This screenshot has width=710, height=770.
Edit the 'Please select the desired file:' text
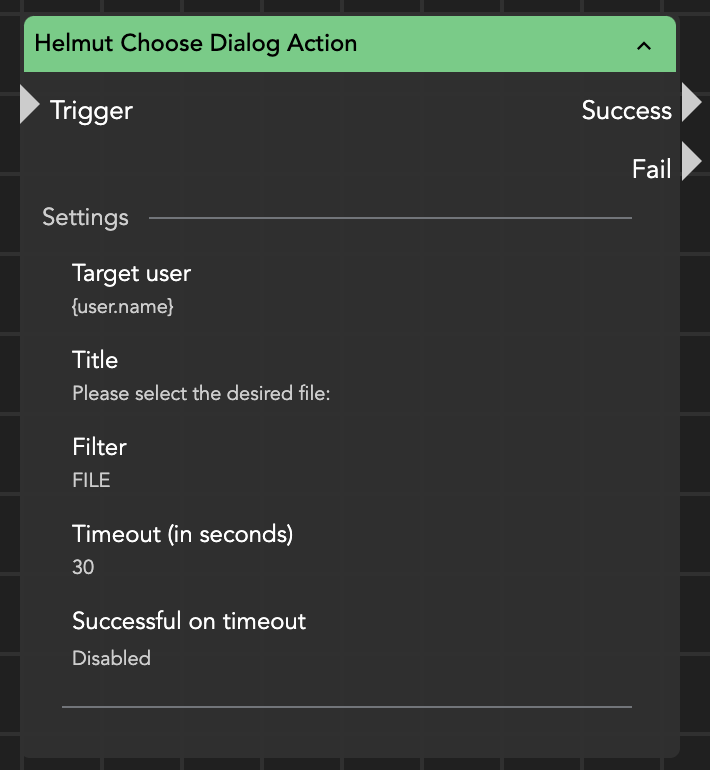click(201, 394)
